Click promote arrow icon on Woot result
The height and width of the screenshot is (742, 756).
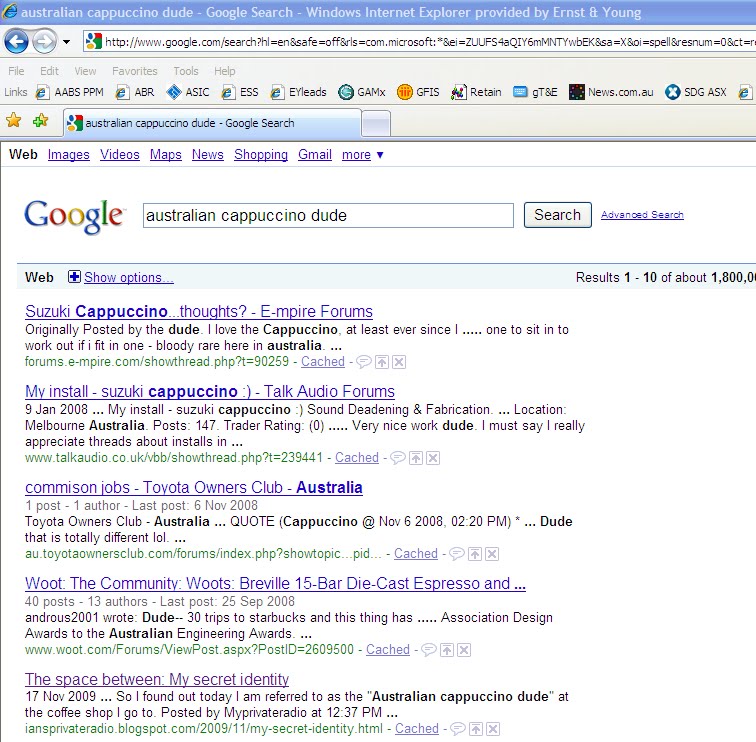pos(447,650)
